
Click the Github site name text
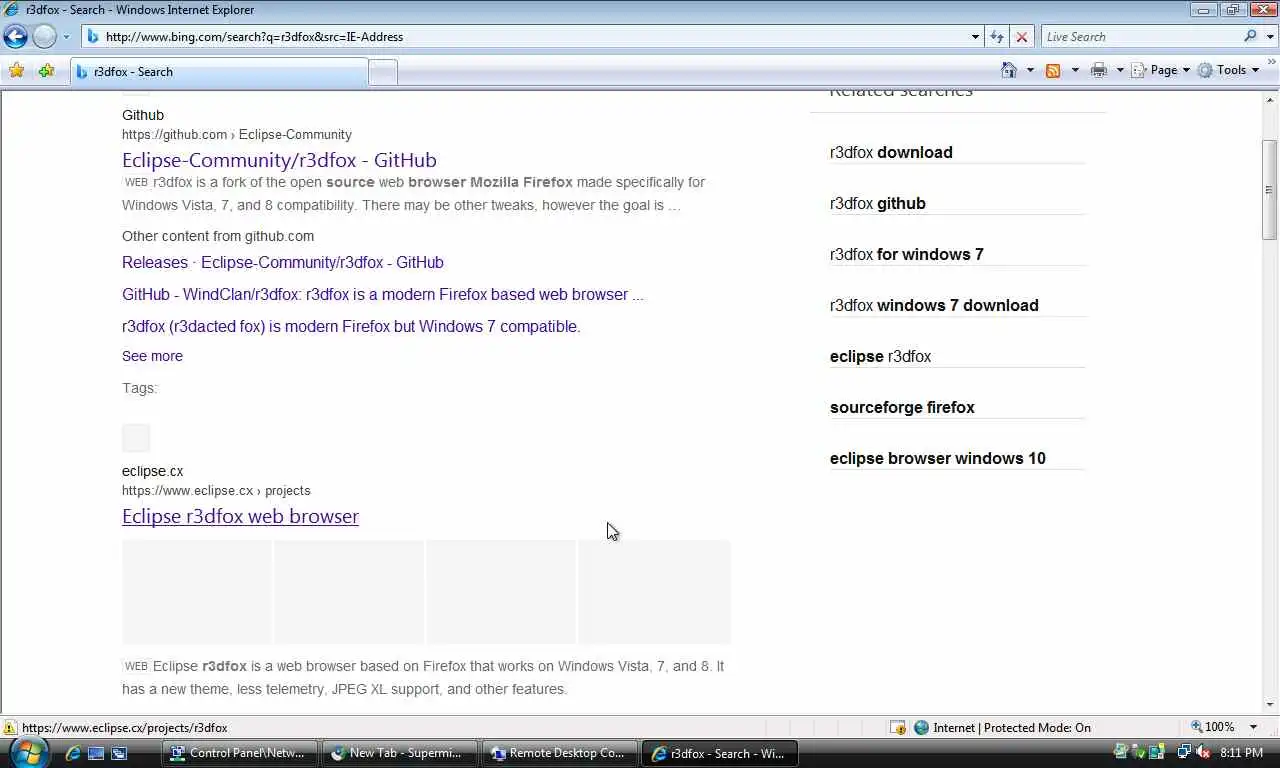(x=143, y=115)
